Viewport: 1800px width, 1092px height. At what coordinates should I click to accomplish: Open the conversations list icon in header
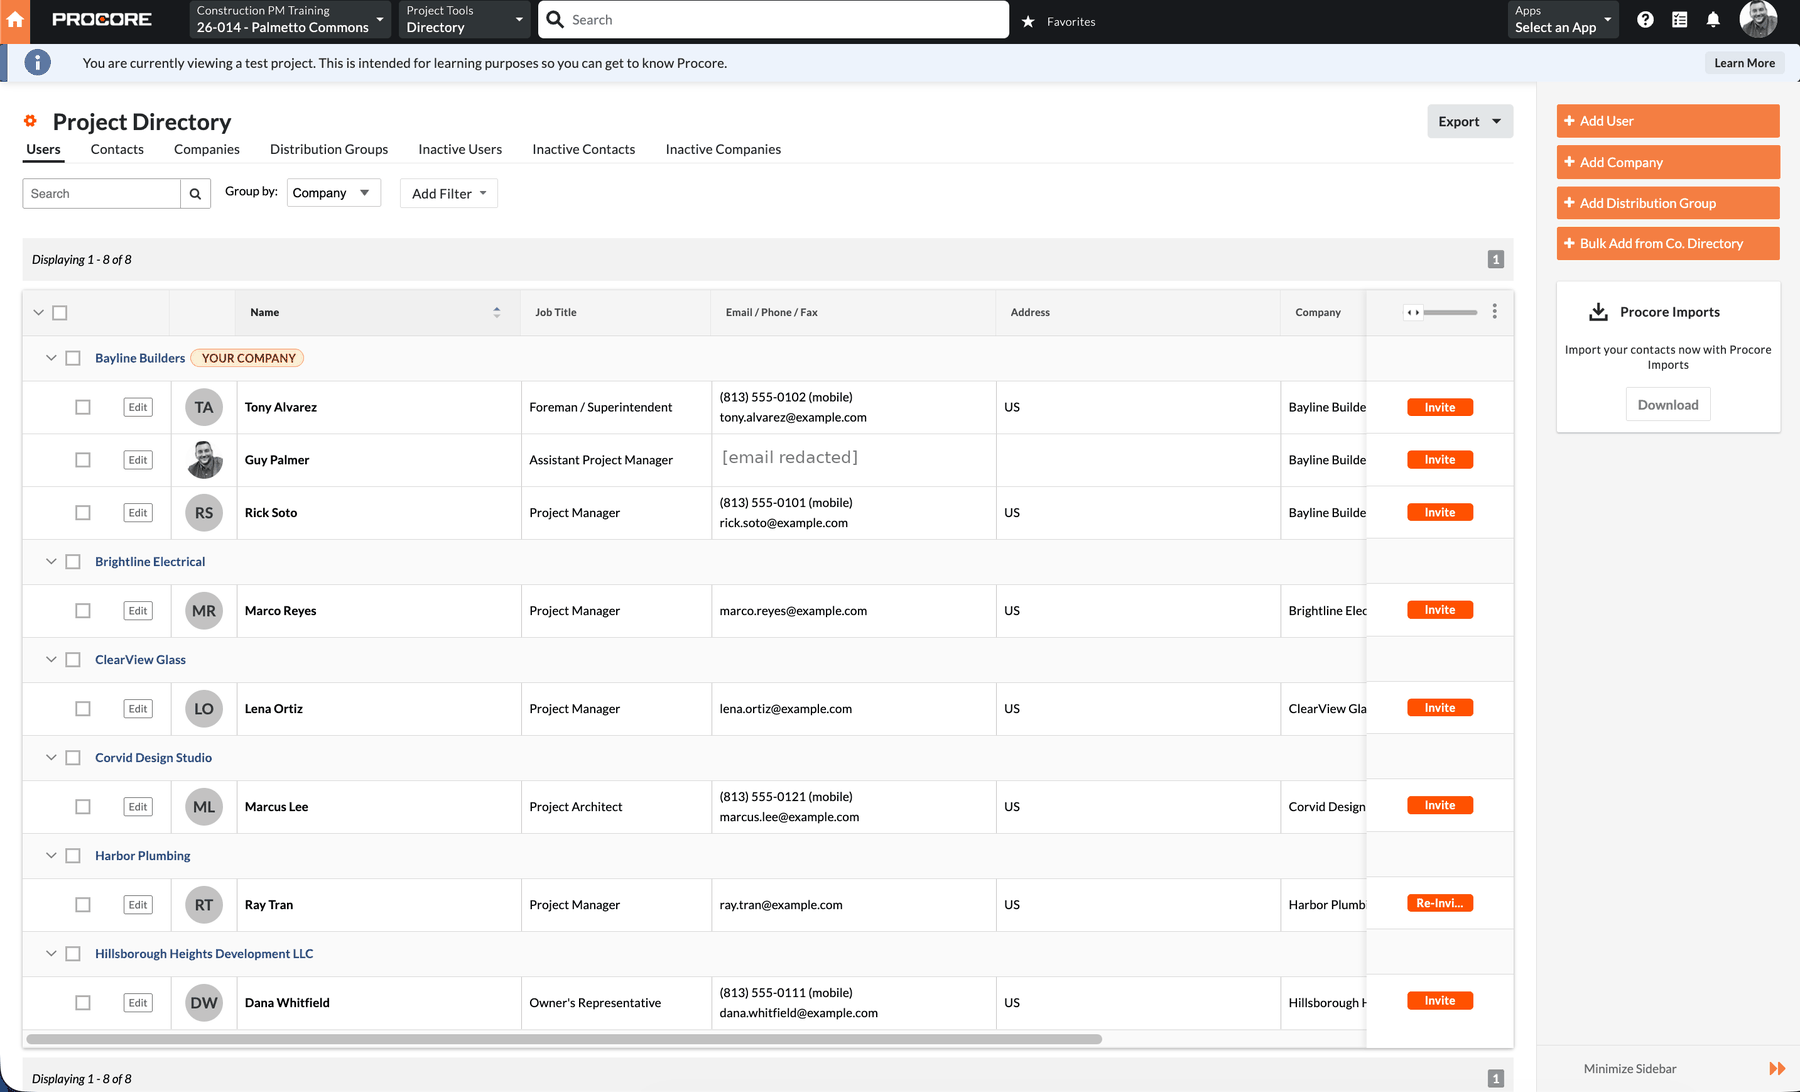pyautogui.click(x=1680, y=20)
